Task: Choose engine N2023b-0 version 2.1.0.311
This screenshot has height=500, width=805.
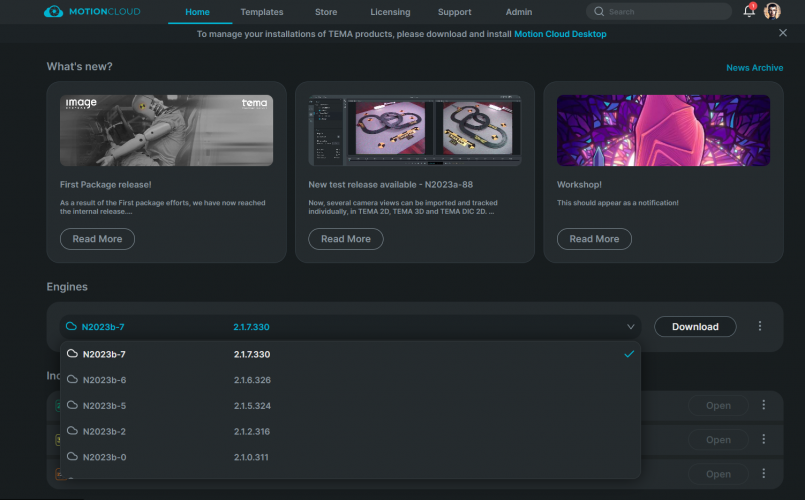Action: click(x=350, y=457)
